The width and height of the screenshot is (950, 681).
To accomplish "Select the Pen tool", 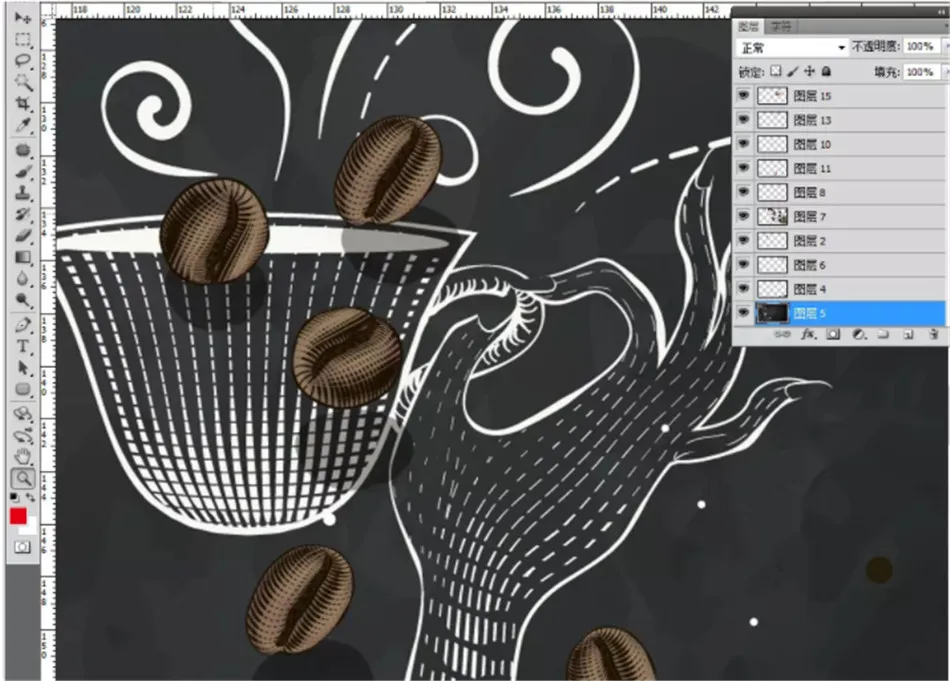I will tap(23, 325).
